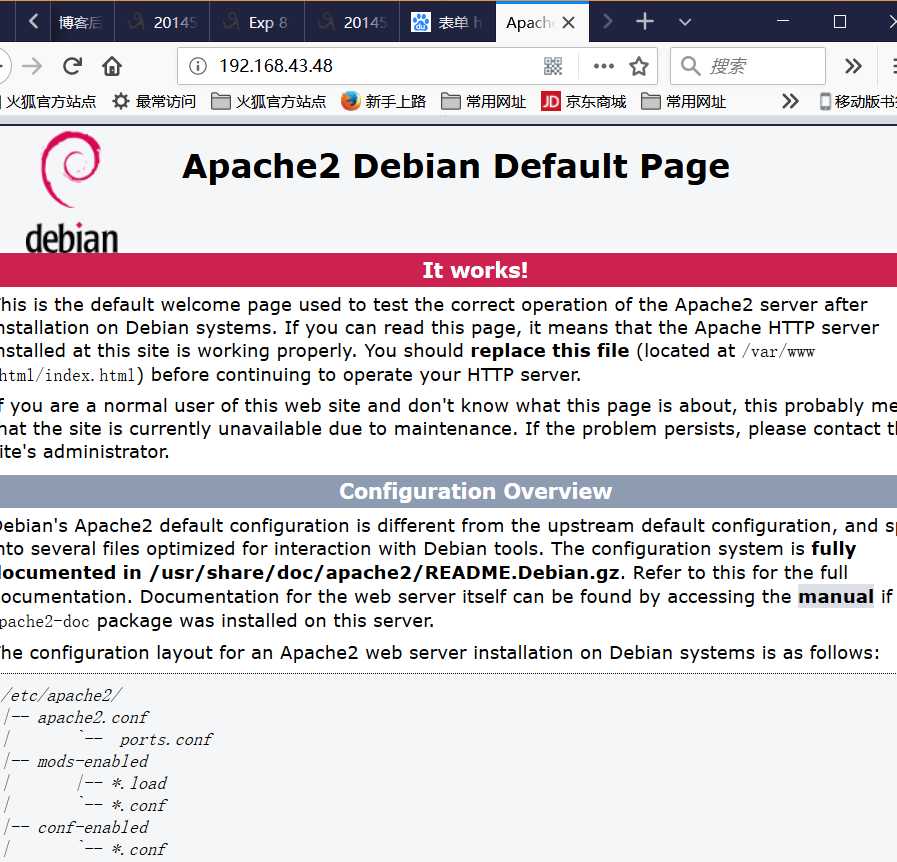Open the 京东商城 JD bookmark

pyautogui.click(x=584, y=102)
